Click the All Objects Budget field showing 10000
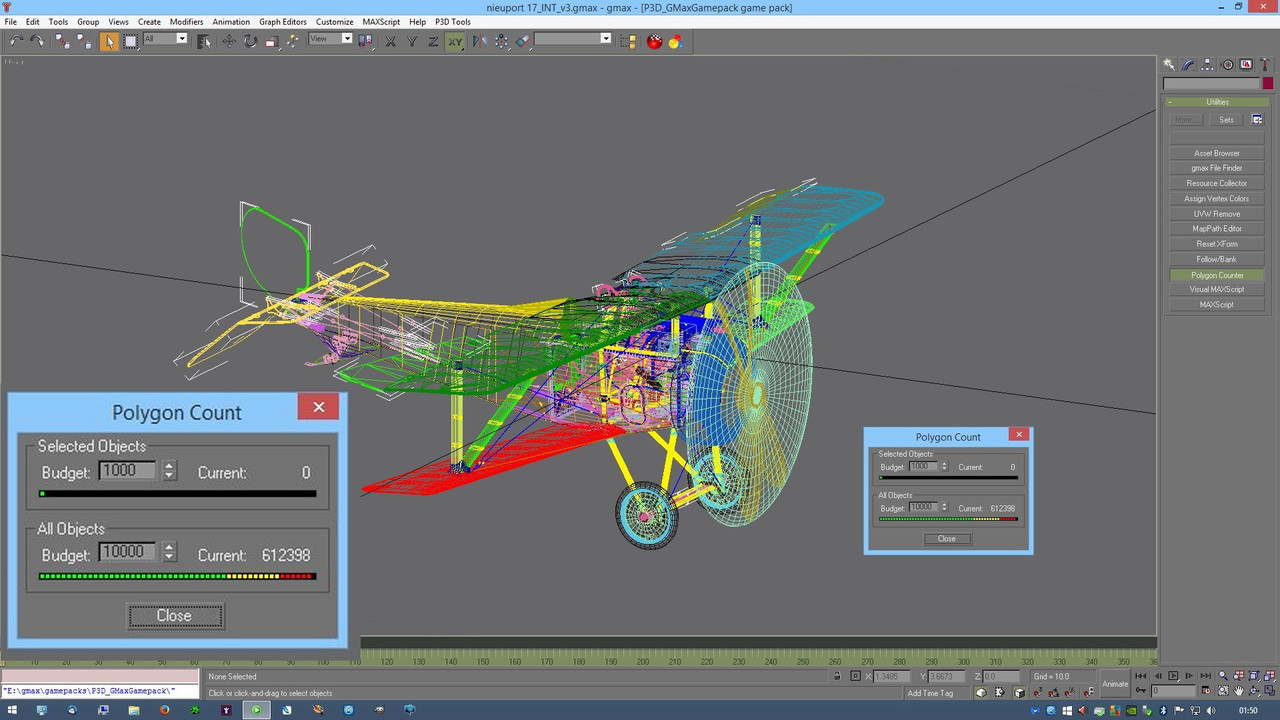 click(127, 552)
